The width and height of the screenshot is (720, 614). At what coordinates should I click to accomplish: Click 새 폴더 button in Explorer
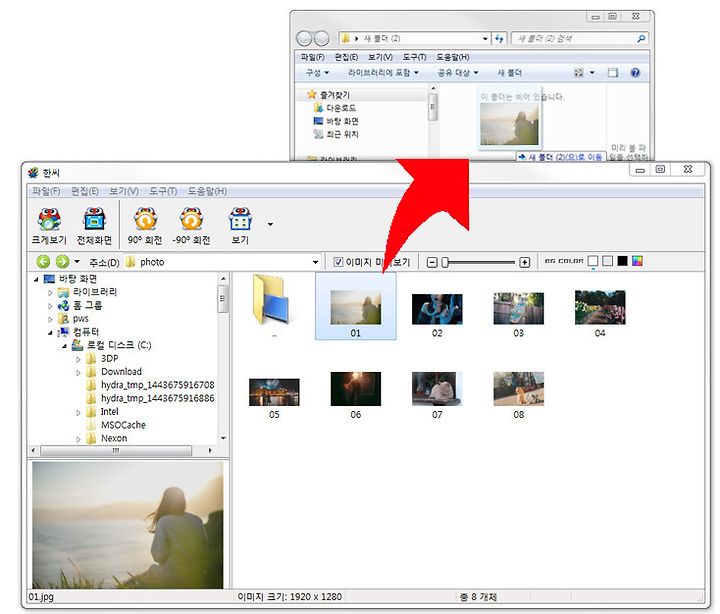[509, 73]
